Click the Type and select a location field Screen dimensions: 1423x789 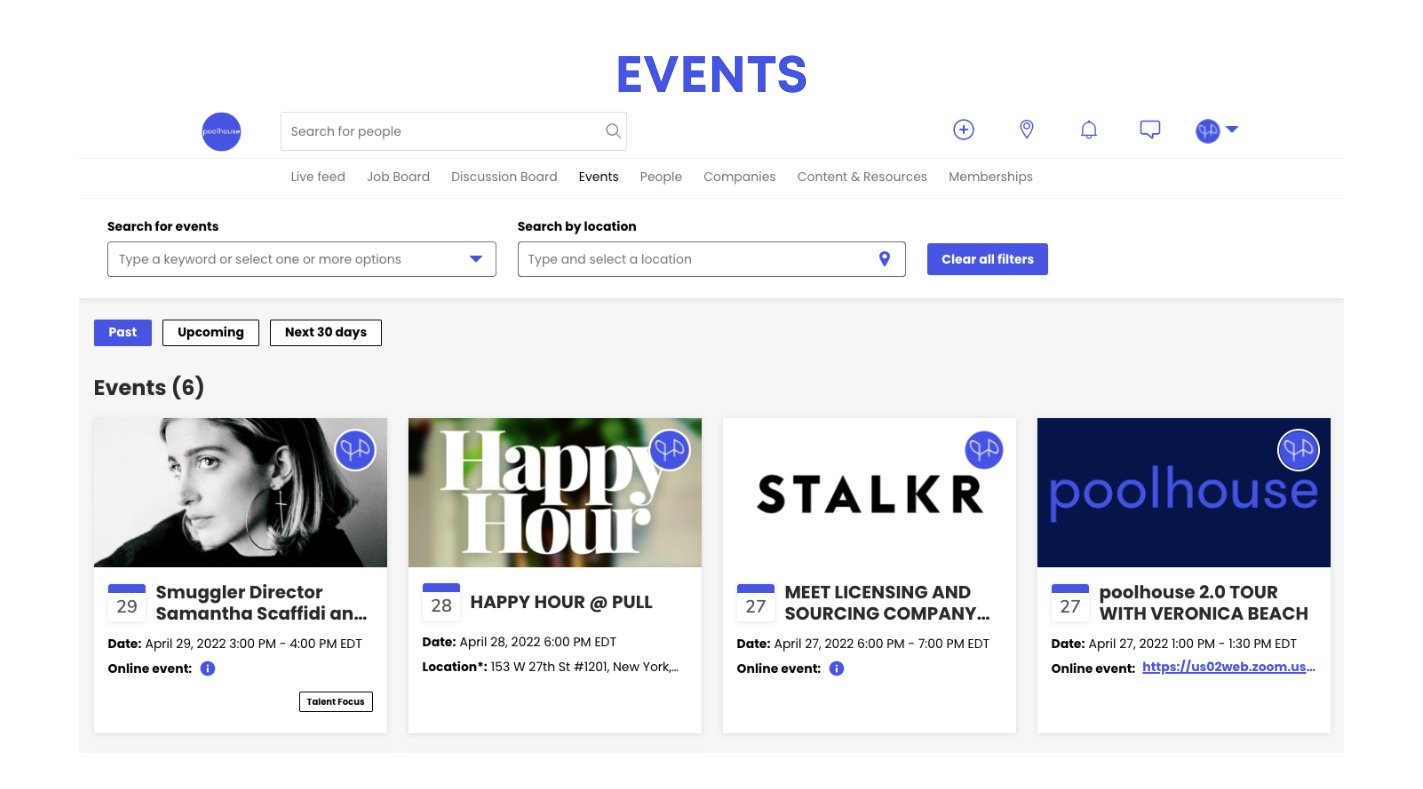(711, 259)
